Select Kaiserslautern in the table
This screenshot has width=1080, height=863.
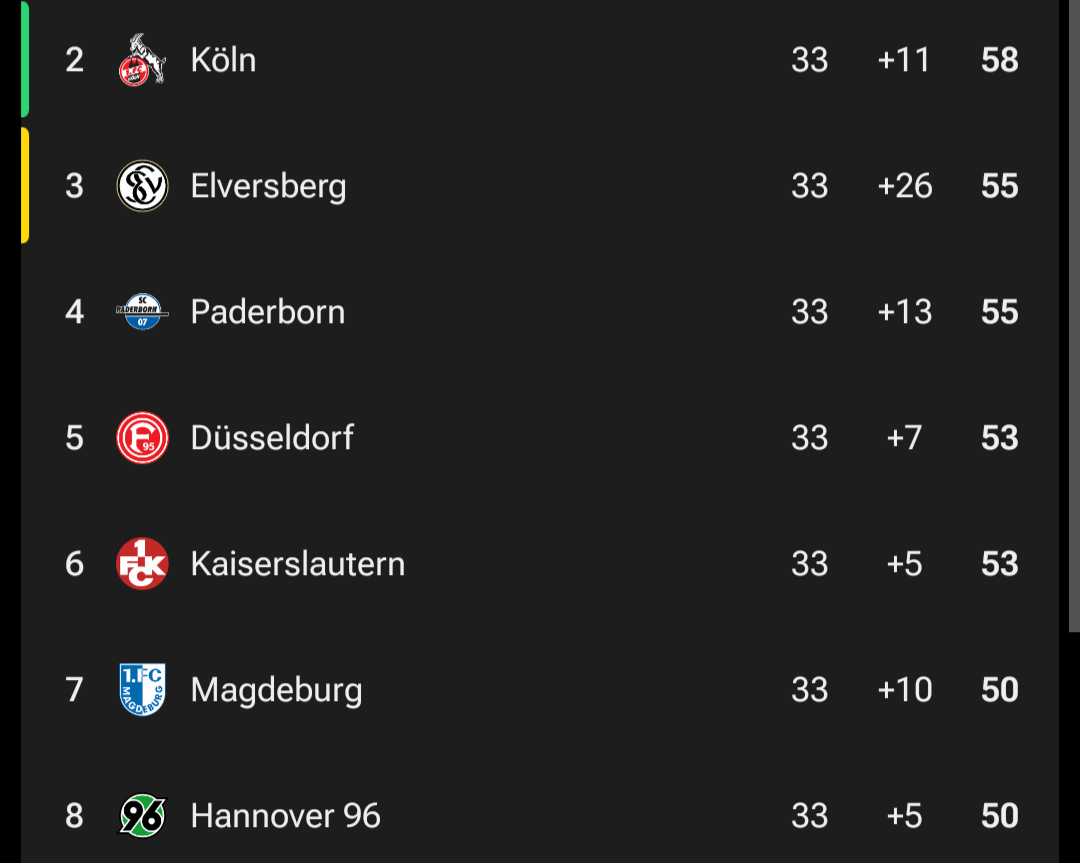pos(298,564)
